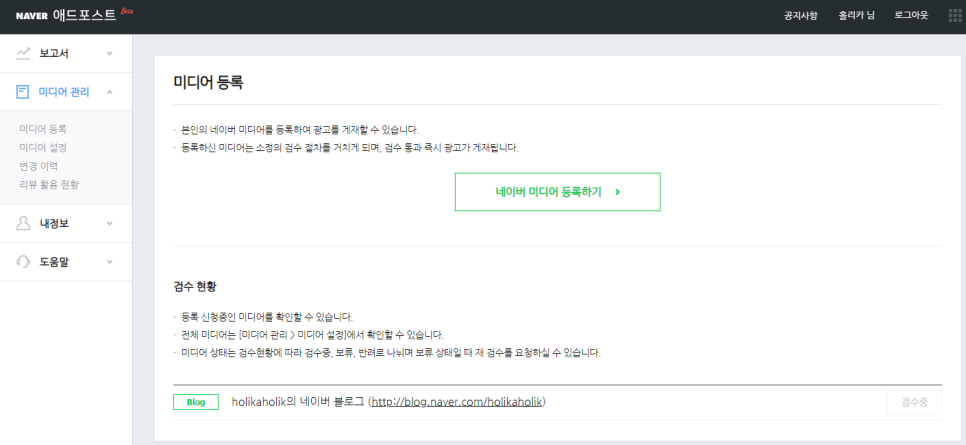Click the 검수중 status button
This screenshot has width=966, height=445.
[914, 402]
